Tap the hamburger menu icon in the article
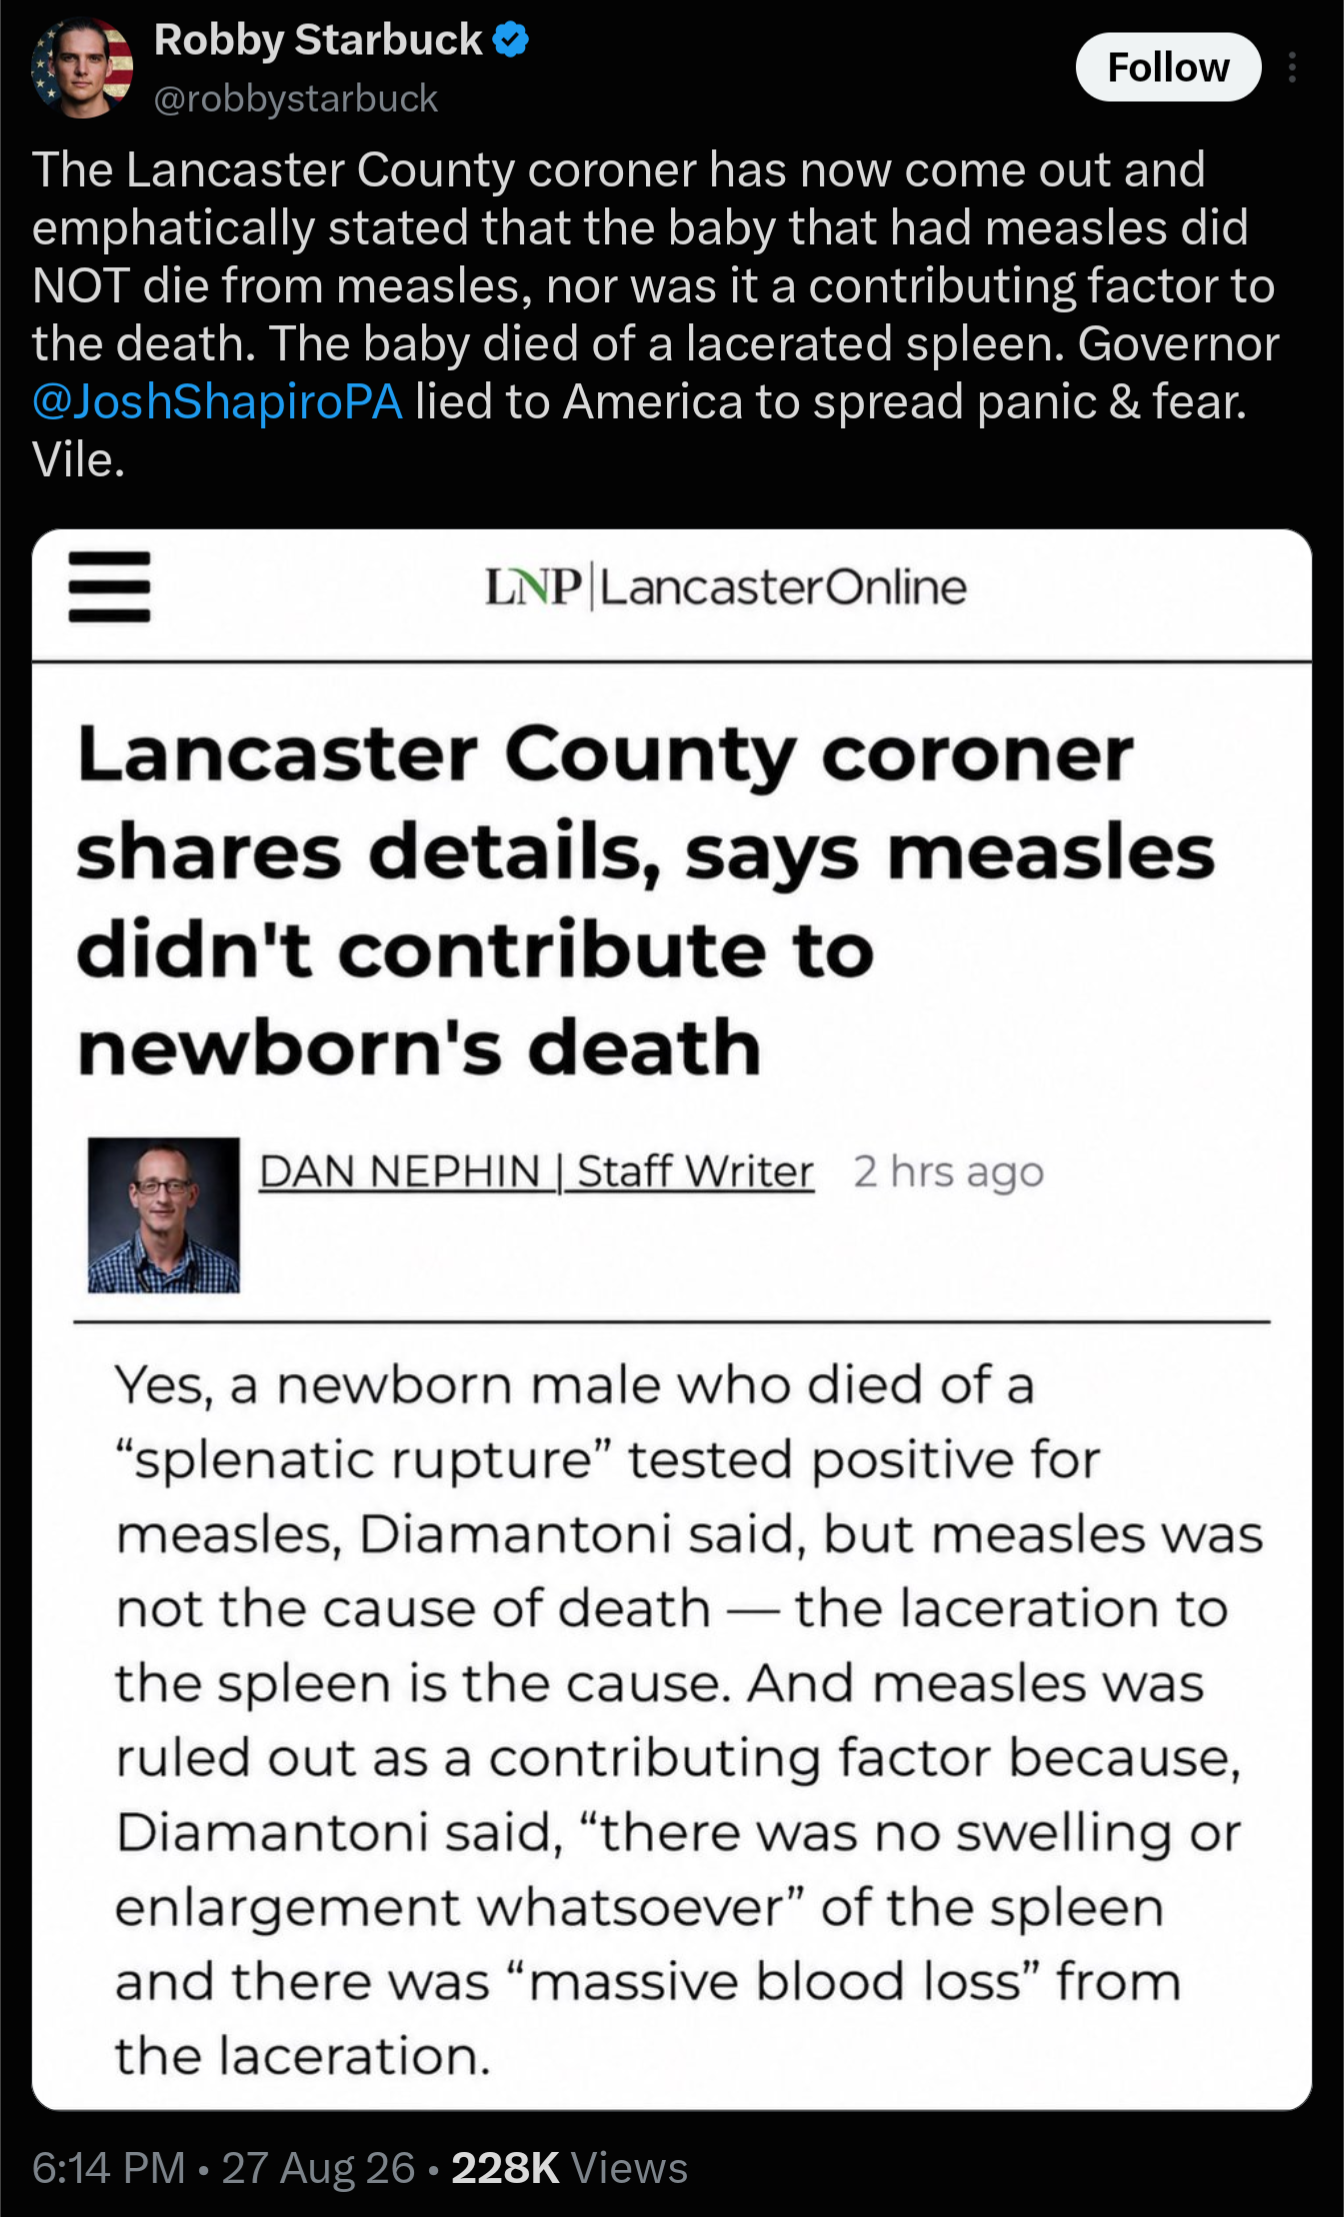The height and width of the screenshot is (2217, 1344). click(x=109, y=587)
